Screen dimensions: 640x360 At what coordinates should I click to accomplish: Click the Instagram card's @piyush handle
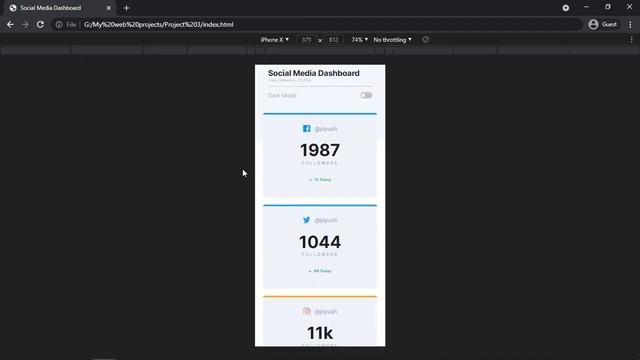326,312
